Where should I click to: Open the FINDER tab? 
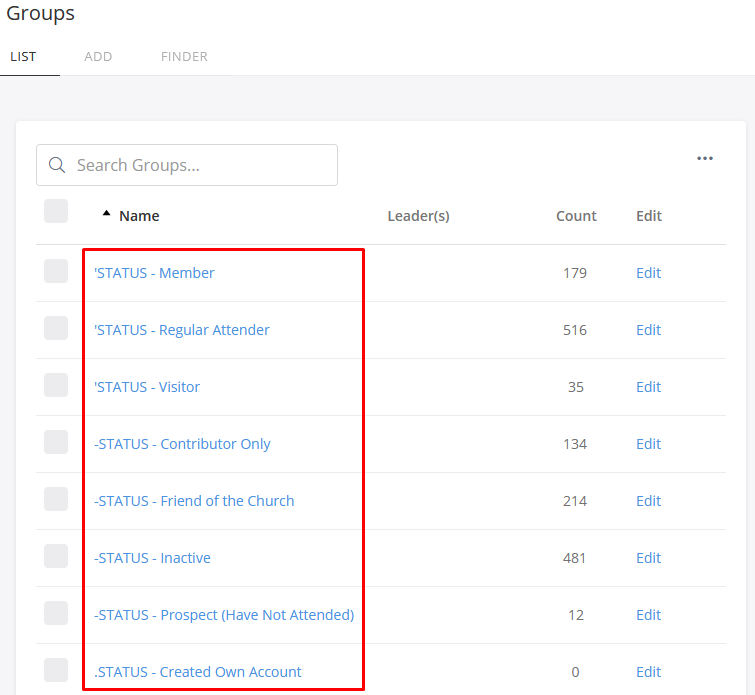184,57
